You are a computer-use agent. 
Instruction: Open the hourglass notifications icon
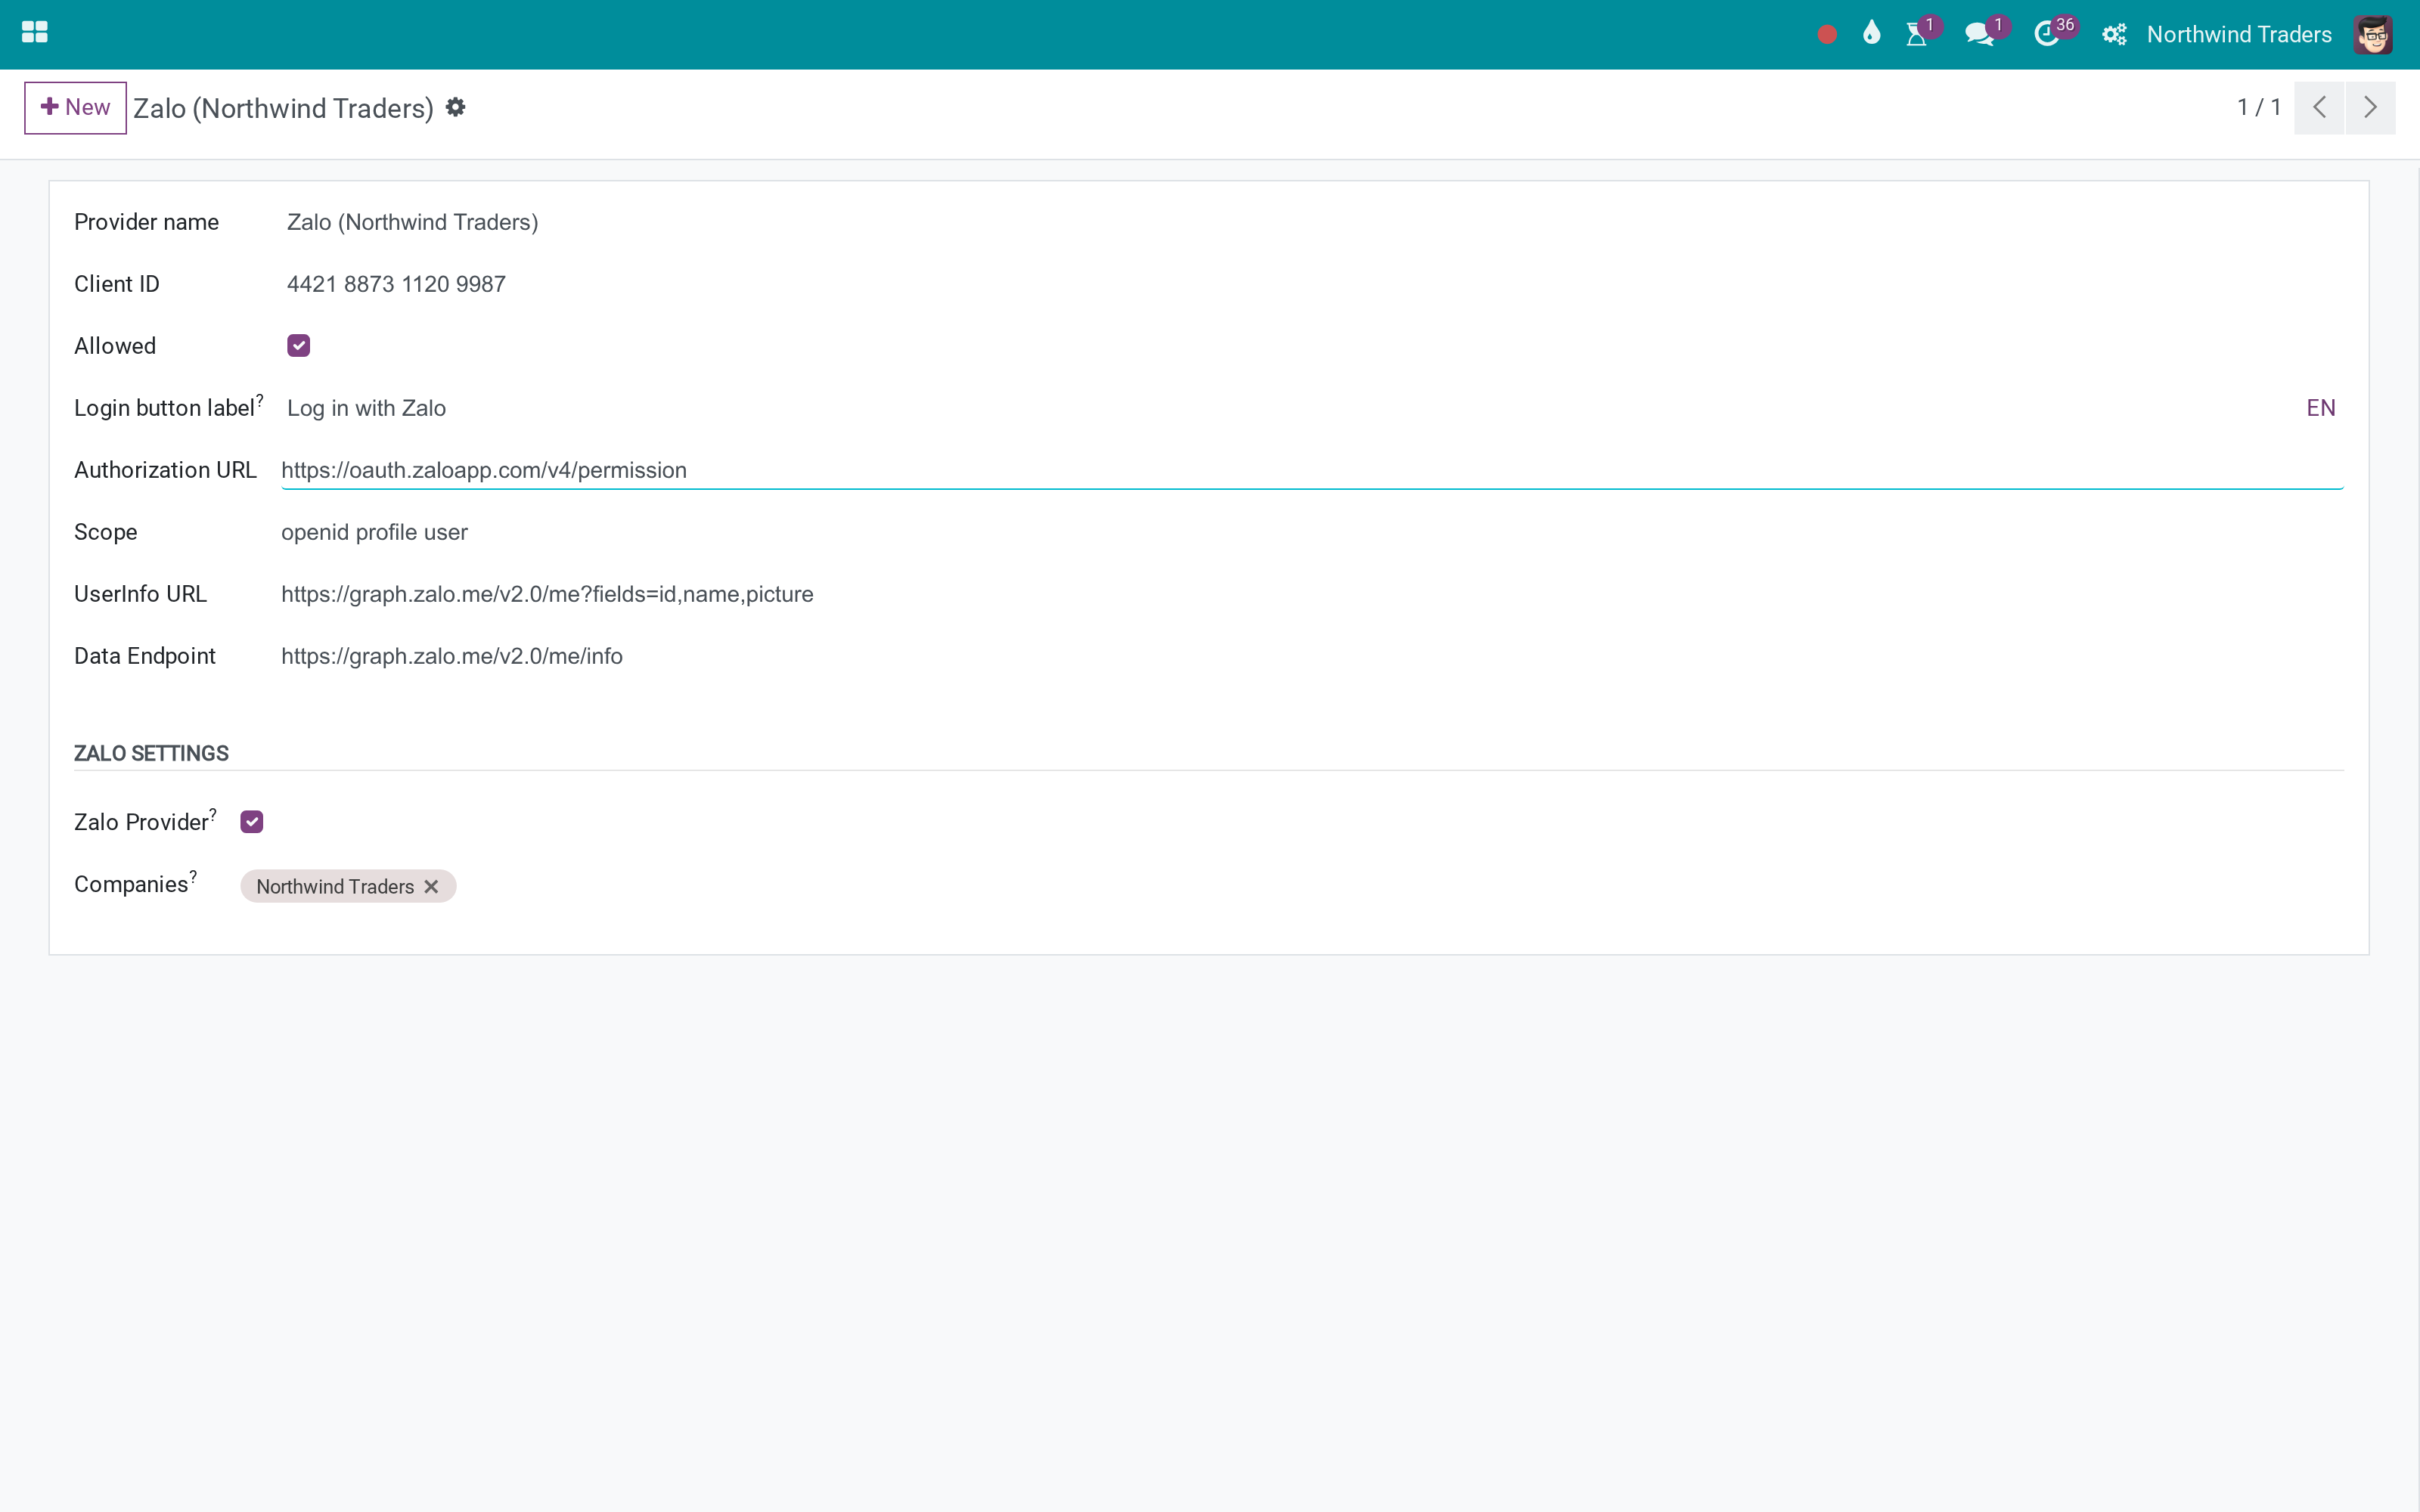(x=1917, y=35)
